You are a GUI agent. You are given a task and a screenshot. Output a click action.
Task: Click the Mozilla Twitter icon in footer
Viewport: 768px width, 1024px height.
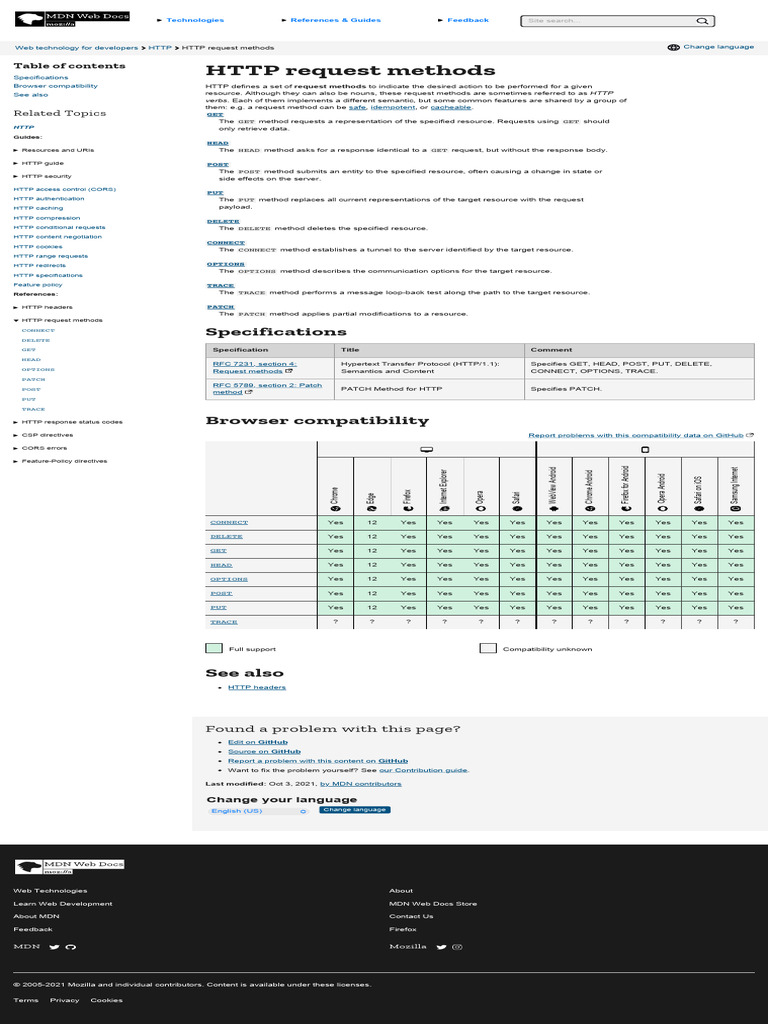tap(441, 947)
